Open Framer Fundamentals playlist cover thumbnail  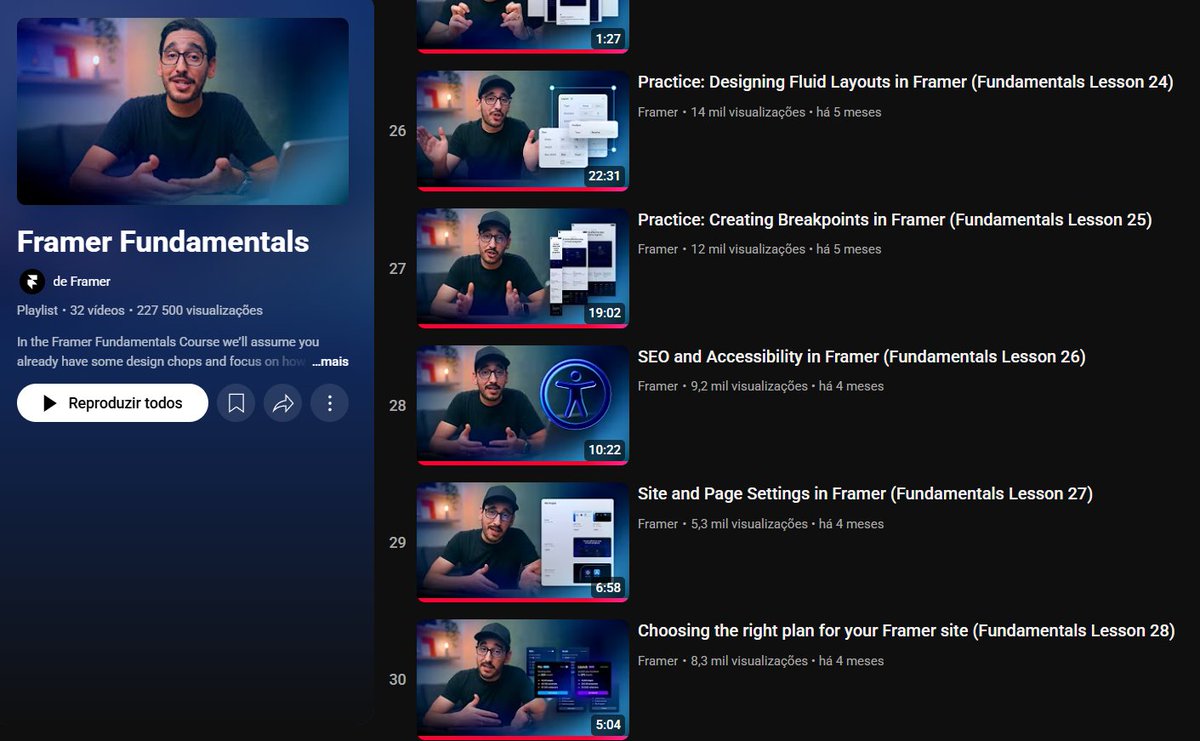[183, 111]
